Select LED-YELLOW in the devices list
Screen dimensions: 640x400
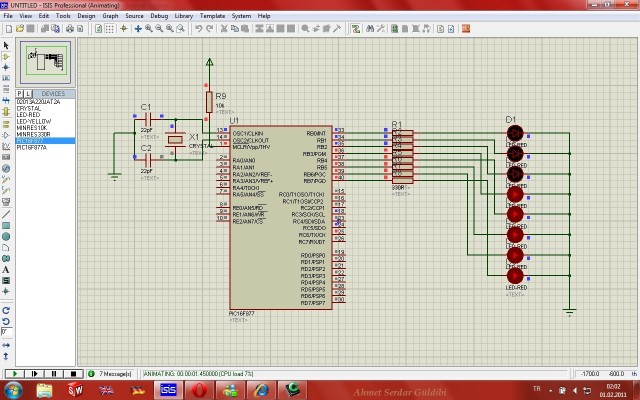click(33, 121)
